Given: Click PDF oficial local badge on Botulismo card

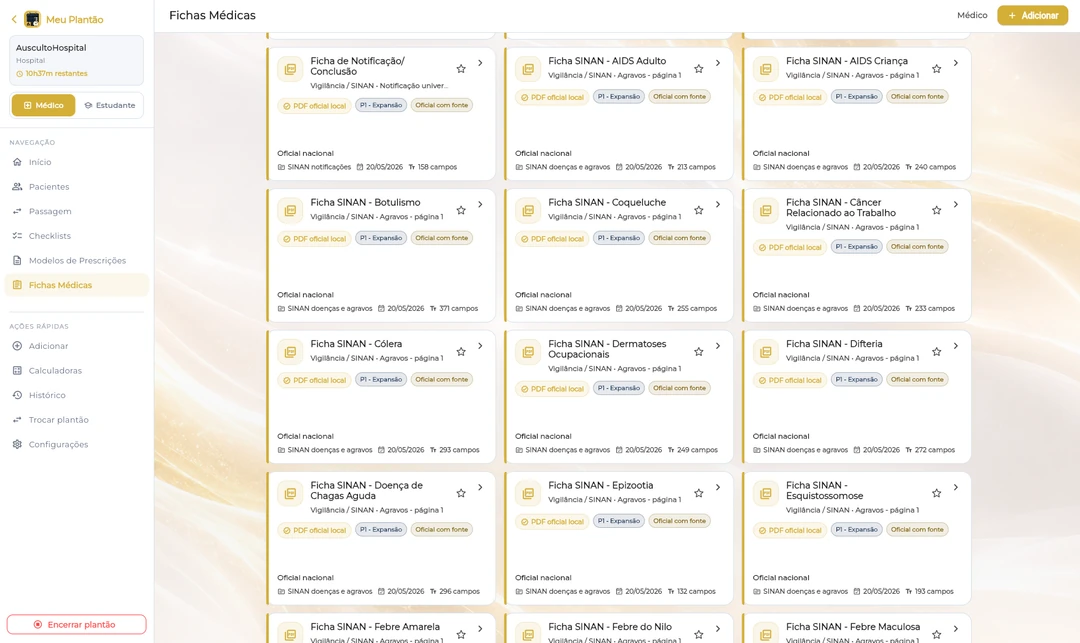Looking at the screenshot, I should (314, 239).
